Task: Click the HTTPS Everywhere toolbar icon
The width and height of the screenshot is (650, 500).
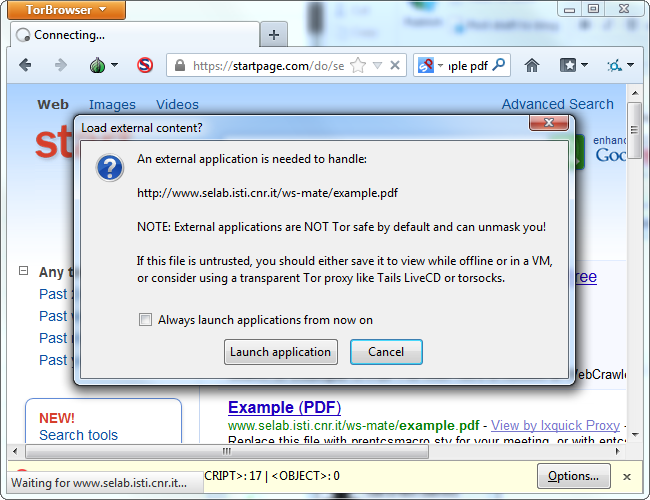Action: pos(614,66)
